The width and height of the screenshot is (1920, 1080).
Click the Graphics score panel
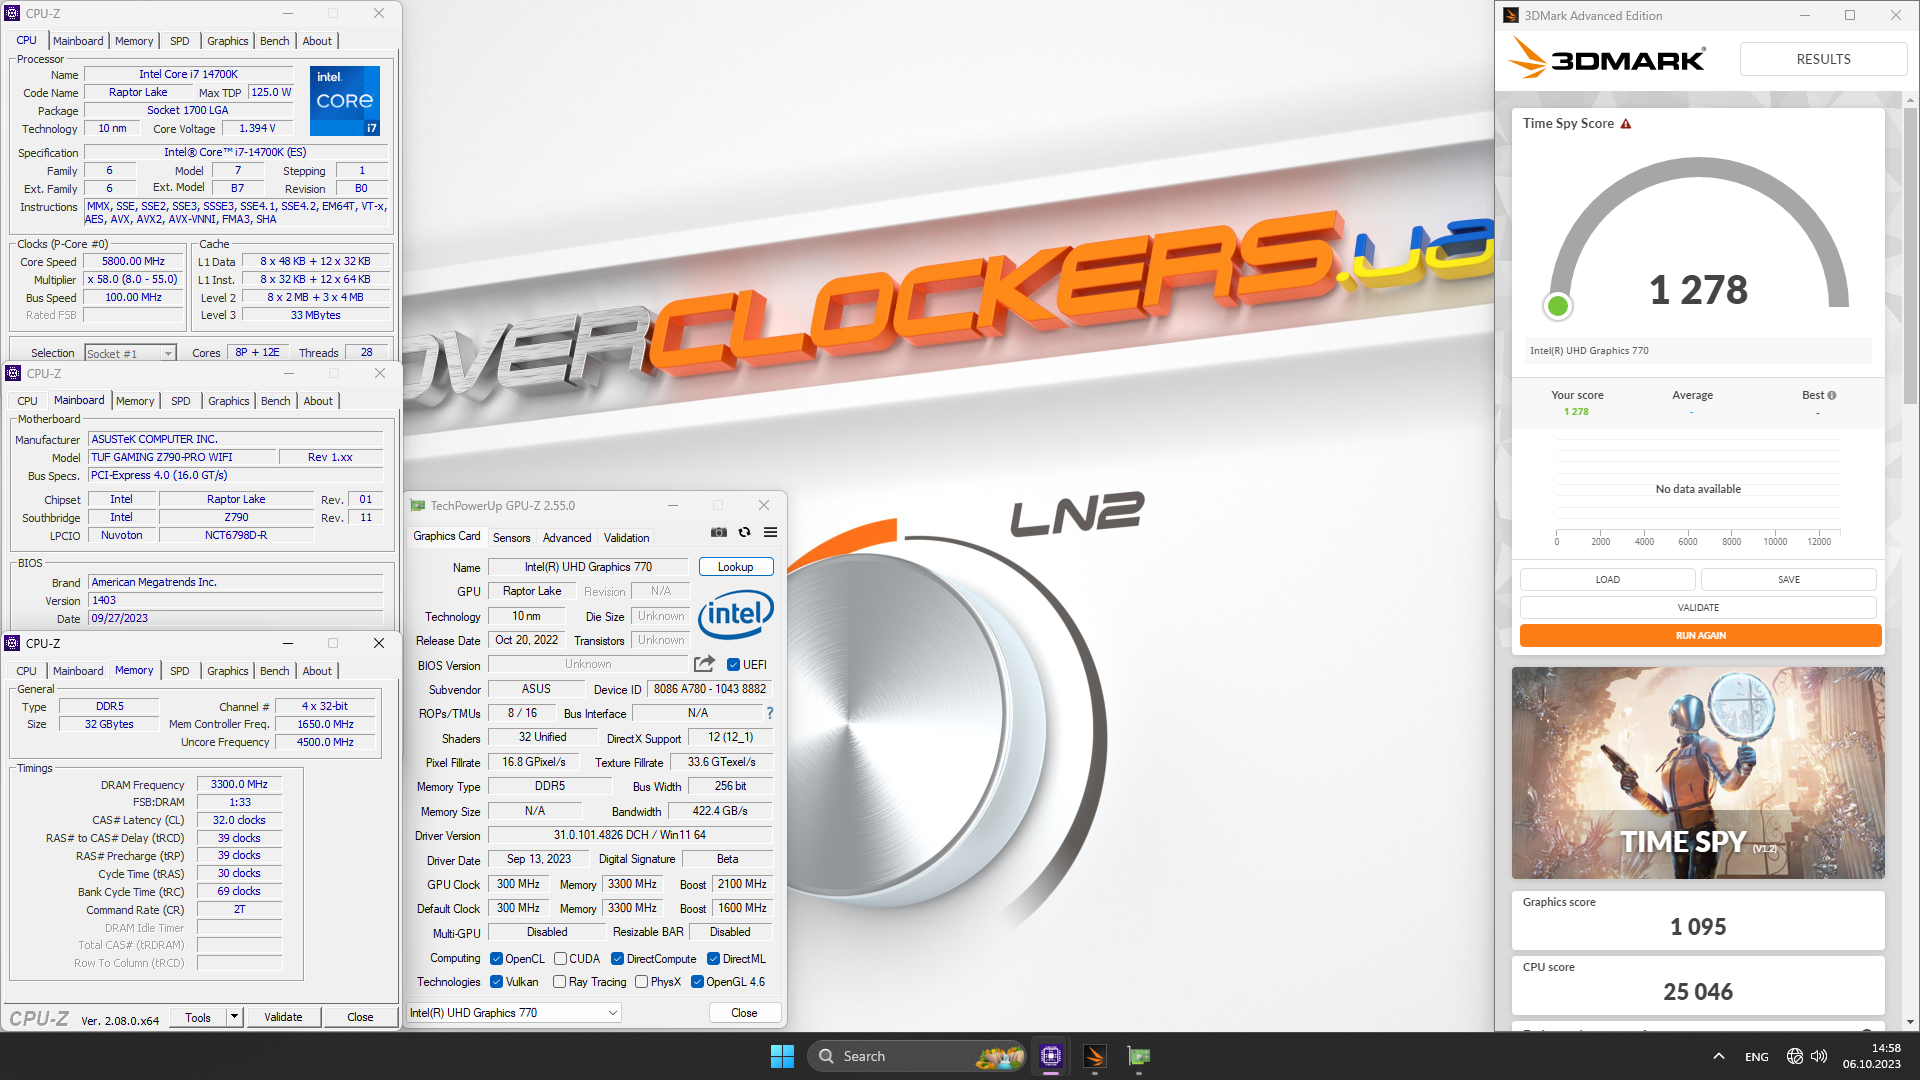point(1698,920)
